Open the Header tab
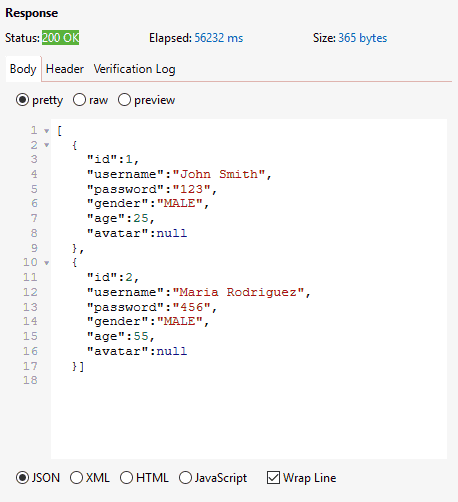458x502 pixels. pos(65,69)
